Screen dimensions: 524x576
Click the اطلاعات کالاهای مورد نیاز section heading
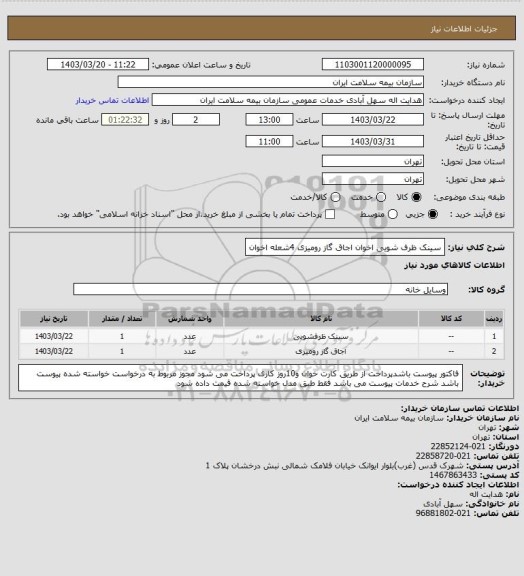(454, 265)
